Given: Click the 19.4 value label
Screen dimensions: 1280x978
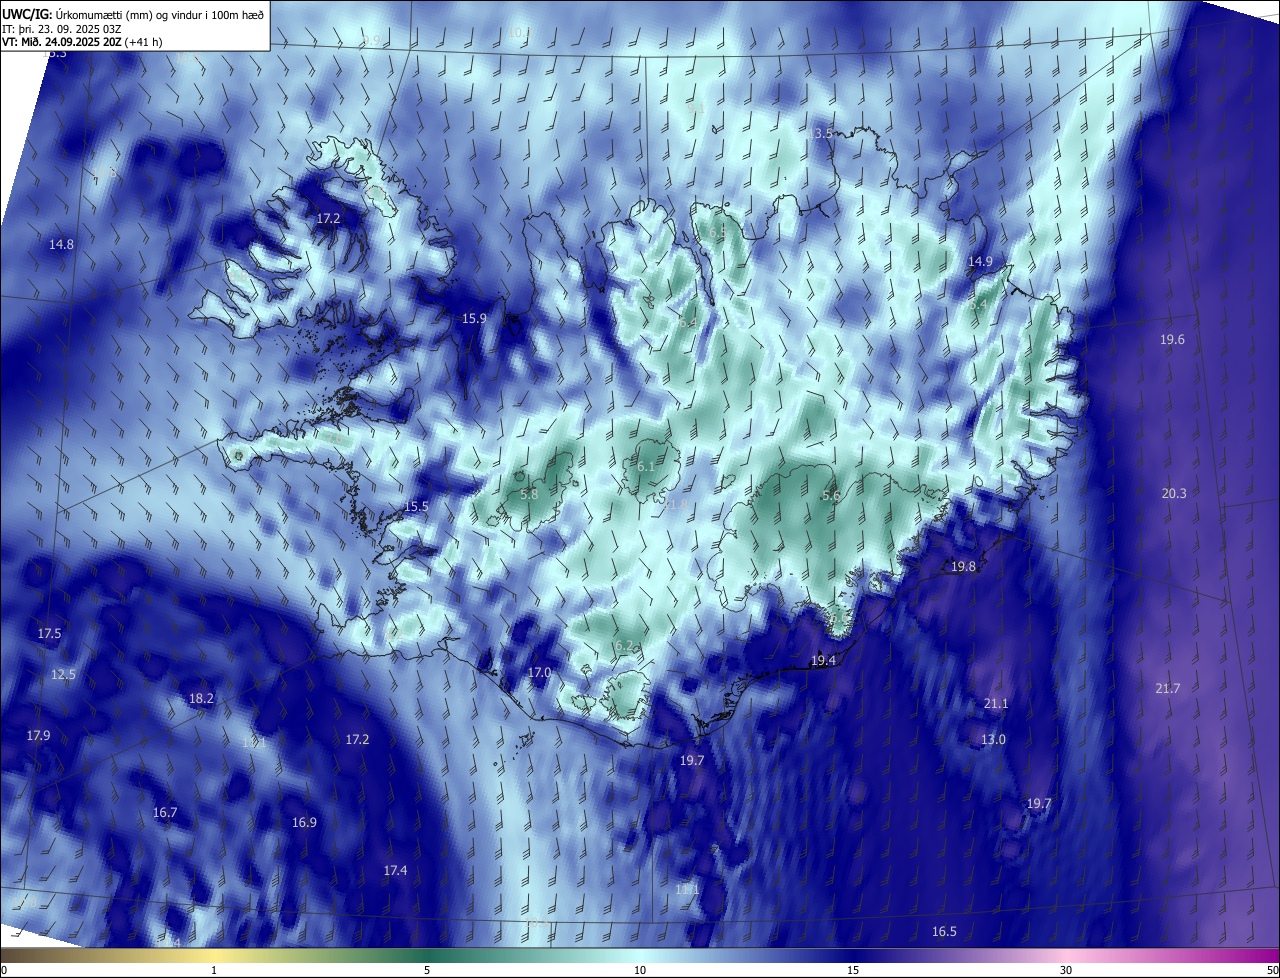Looking at the screenshot, I should [x=823, y=661].
